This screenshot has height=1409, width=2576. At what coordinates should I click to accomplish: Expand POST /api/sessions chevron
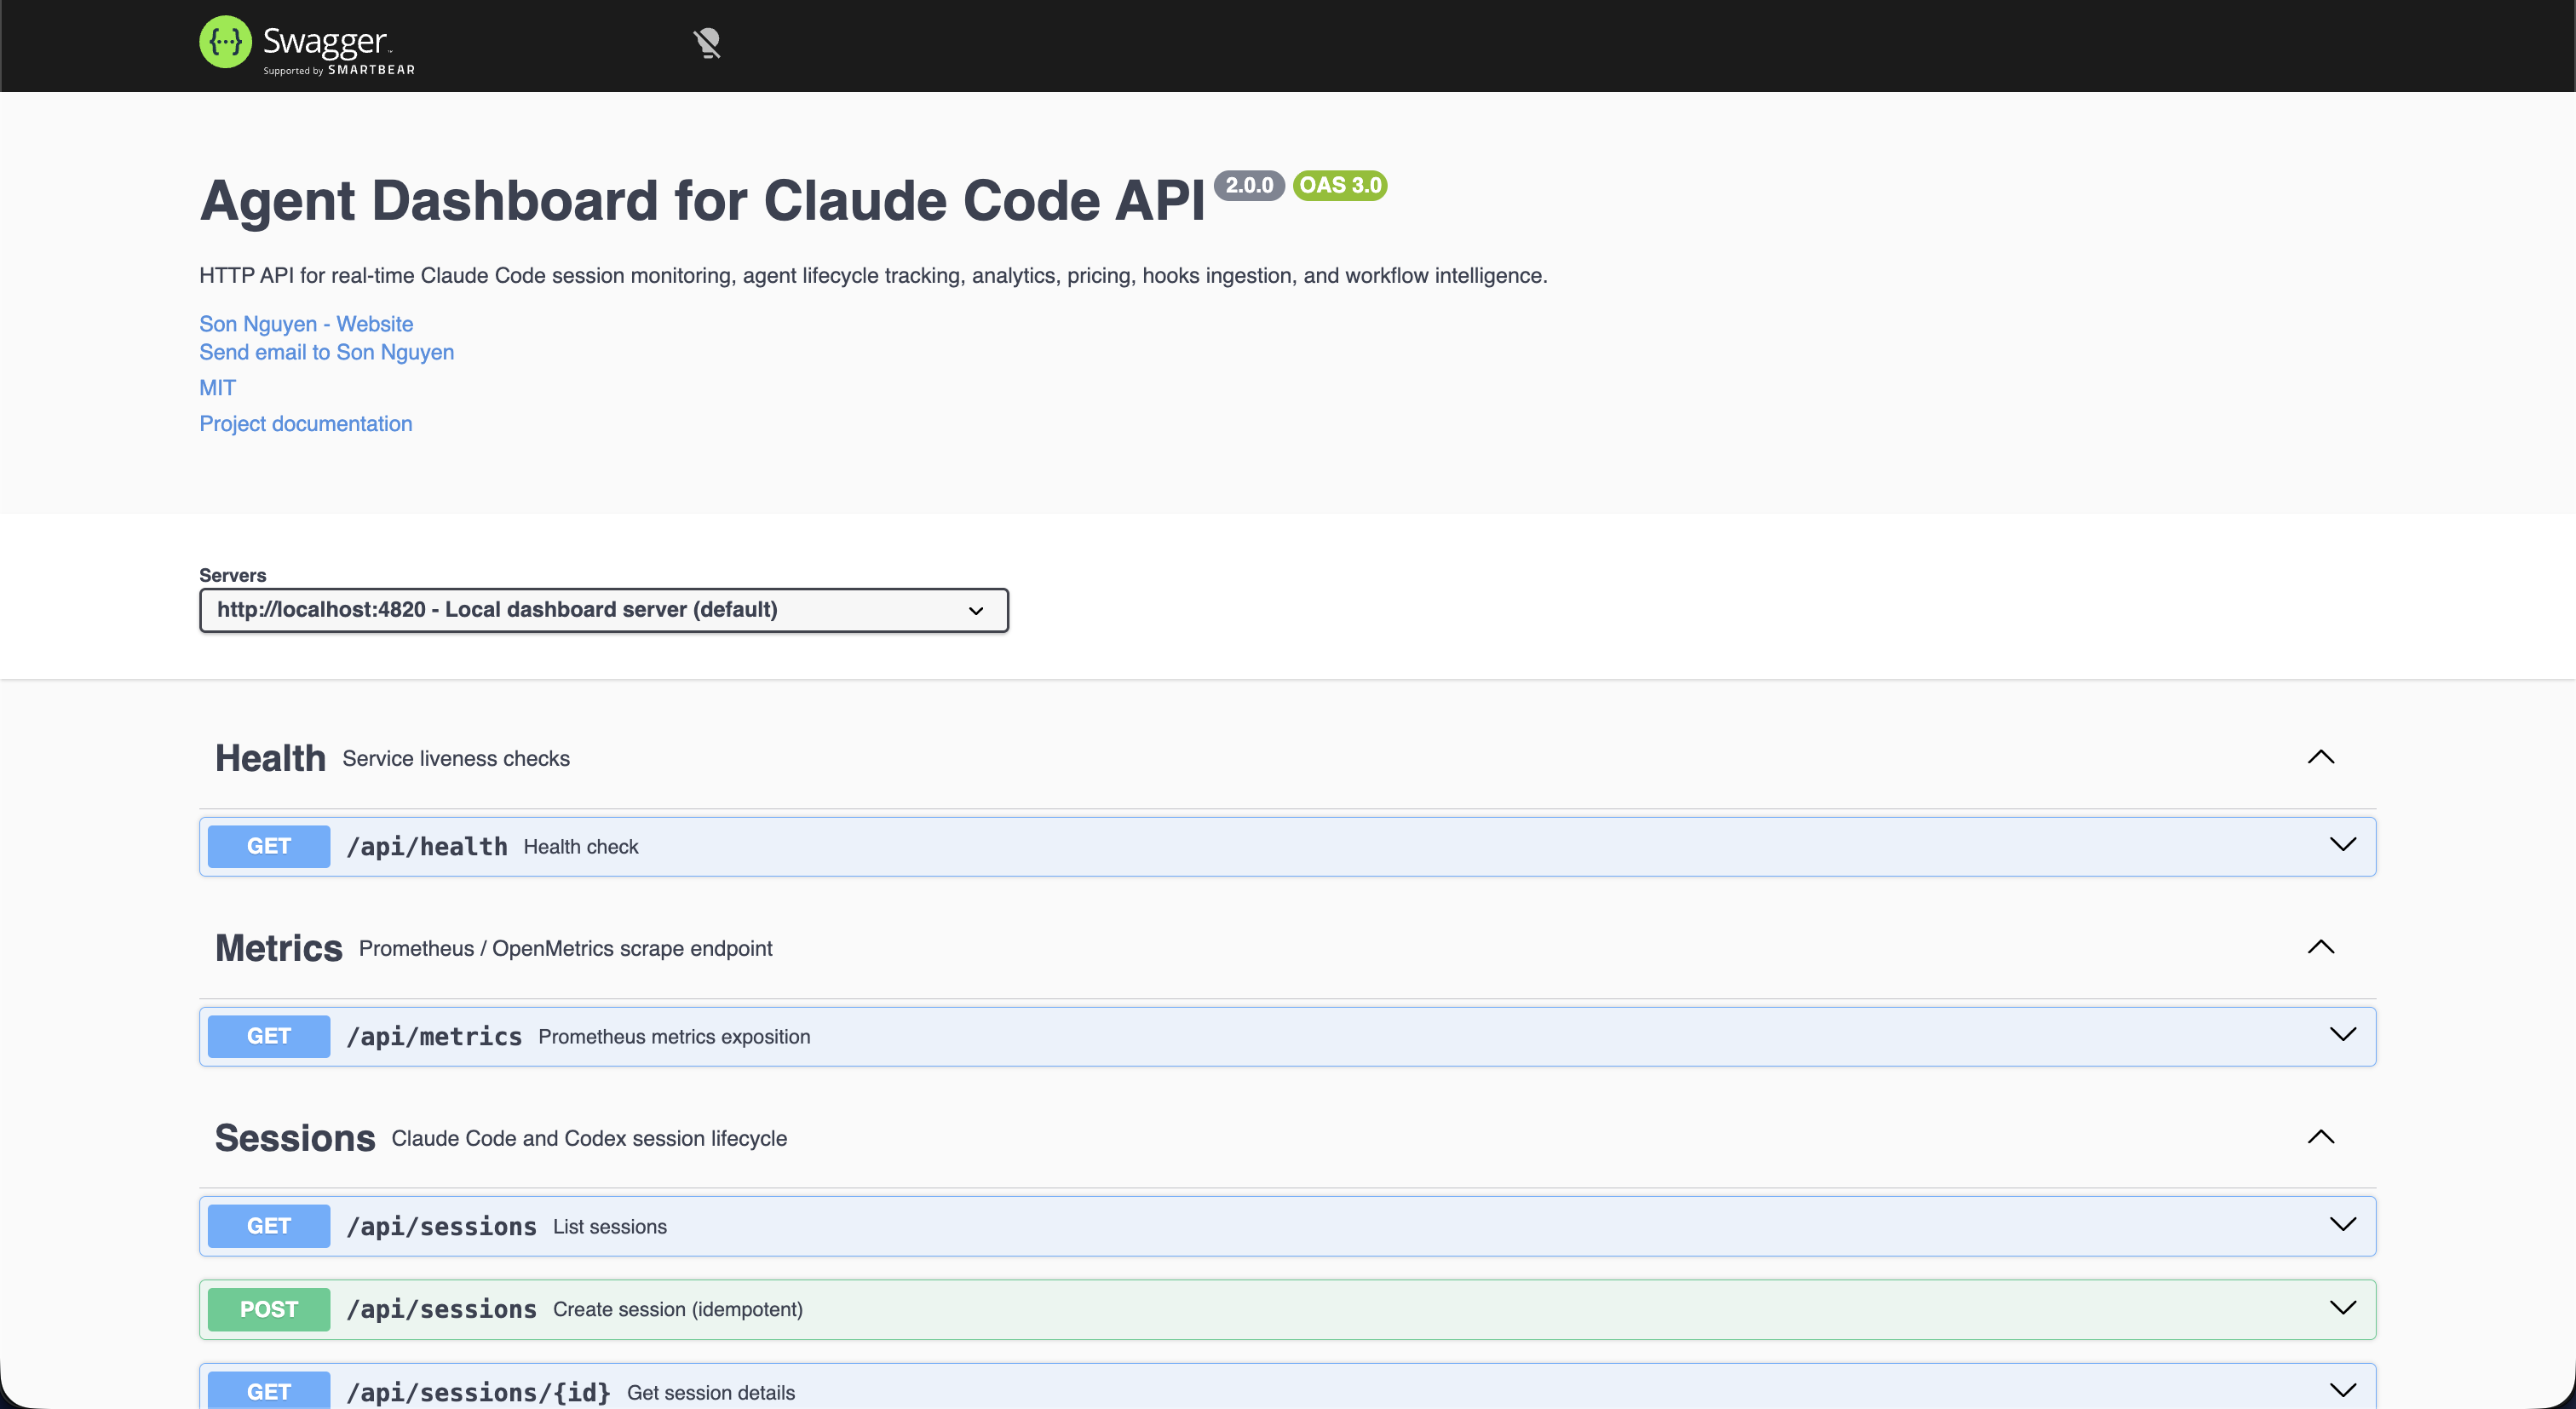tap(2343, 1308)
